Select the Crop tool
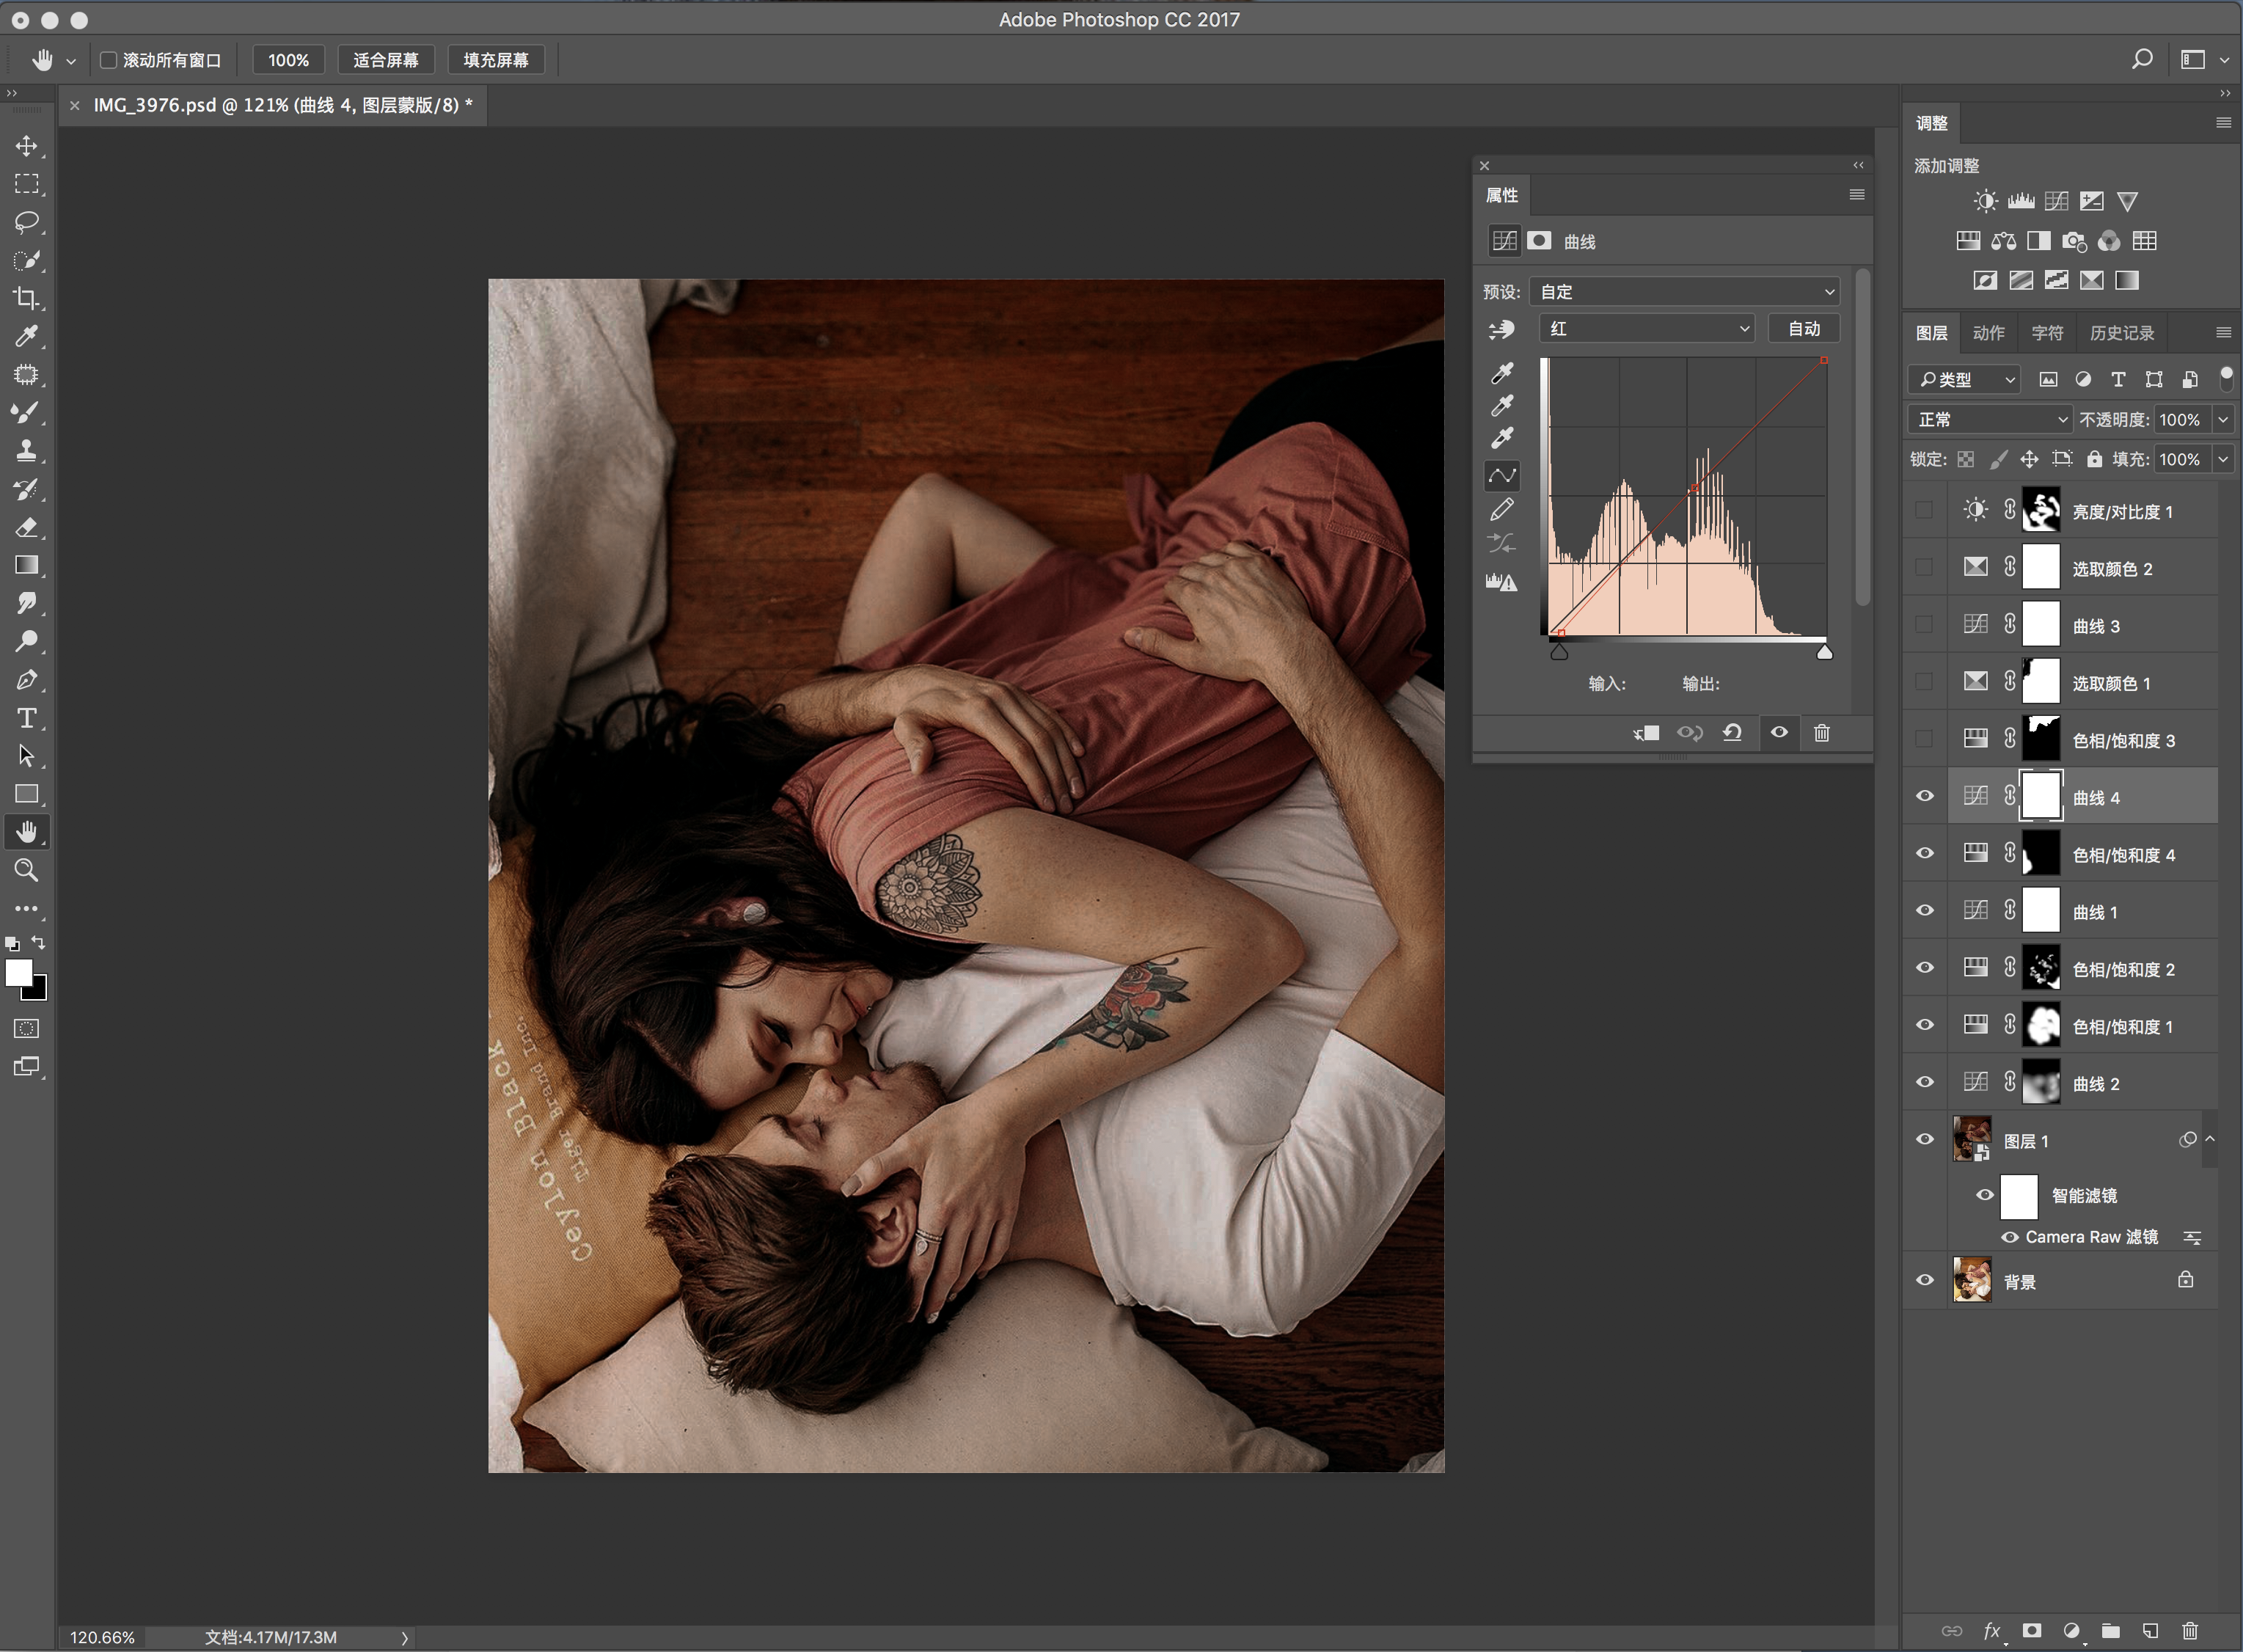The width and height of the screenshot is (2243, 1652). [27, 298]
